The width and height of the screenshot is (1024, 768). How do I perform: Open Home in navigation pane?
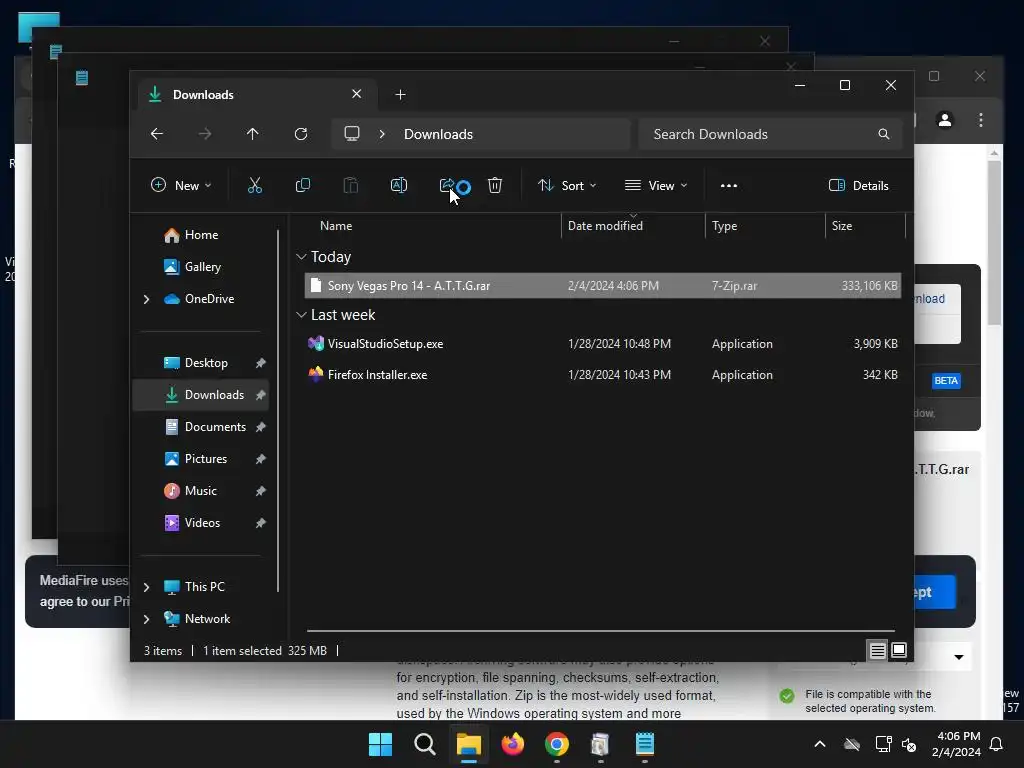click(x=201, y=235)
